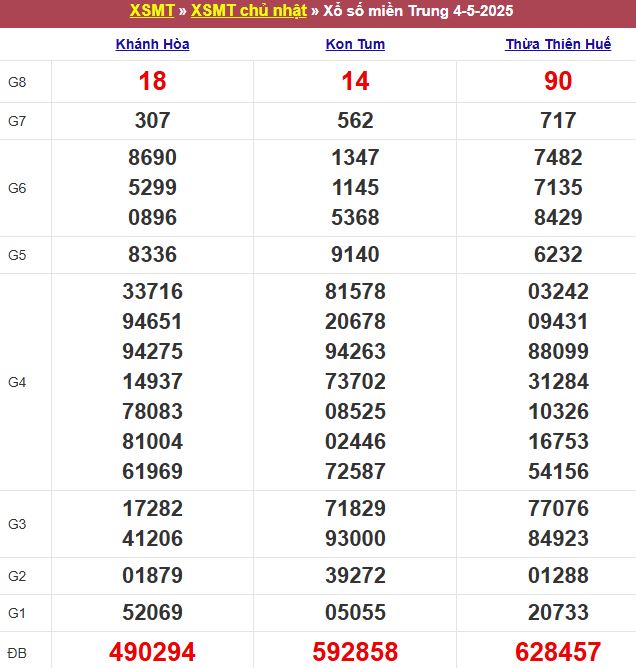Select the G8 row label

click(x=17, y=82)
